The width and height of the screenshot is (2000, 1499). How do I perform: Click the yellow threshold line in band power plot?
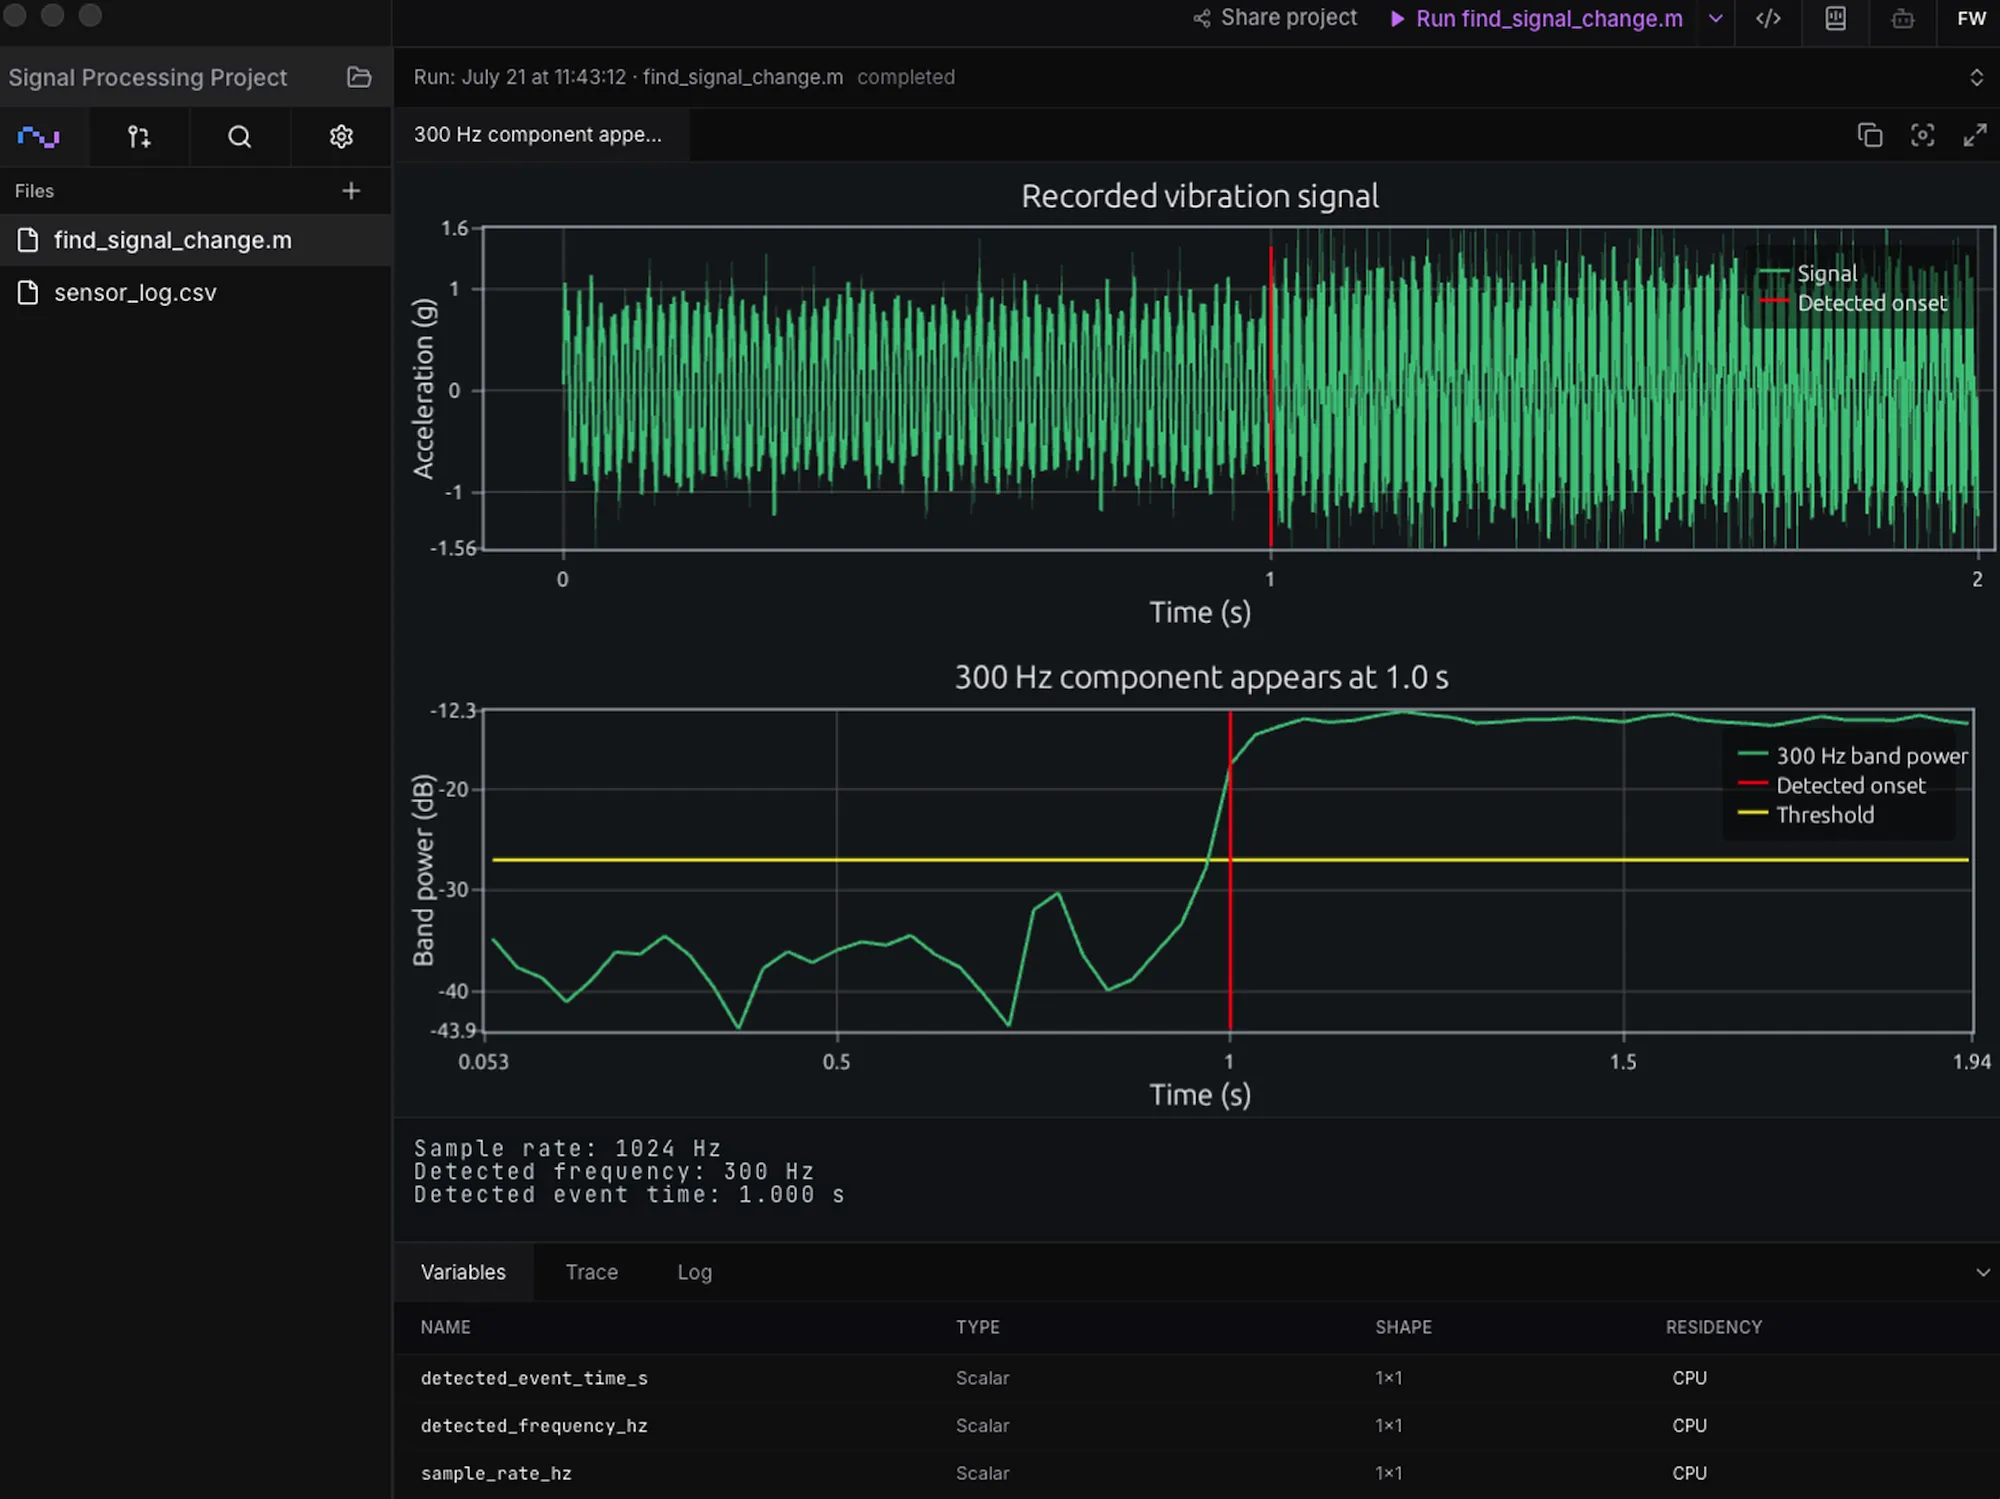click(x=1230, y=860)
